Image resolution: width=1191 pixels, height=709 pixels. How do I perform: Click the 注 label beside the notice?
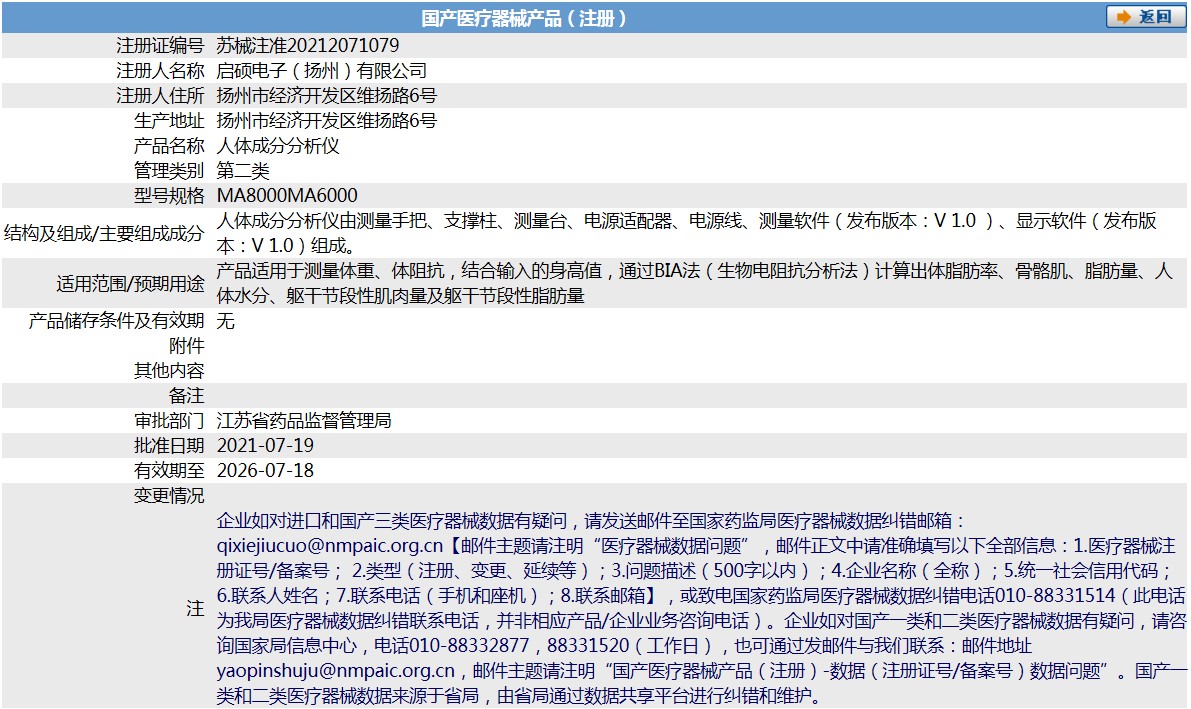pyautogui.click(x=196, y=609)
